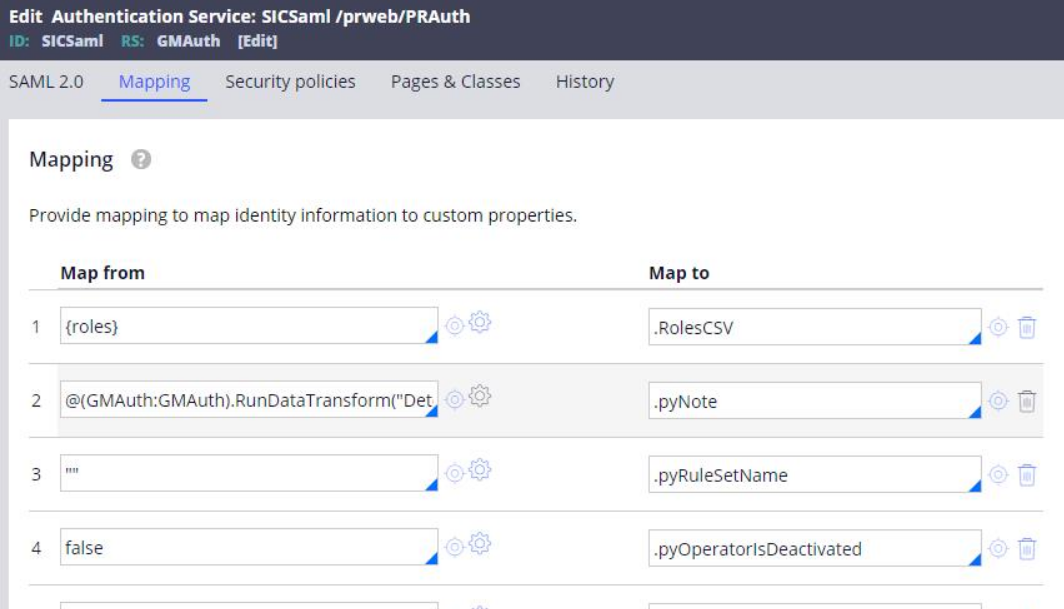Viewport: 1064px width, 609px height.
Task: Open gear settings for {roles} mapping
Action: [x=480, y=322]
